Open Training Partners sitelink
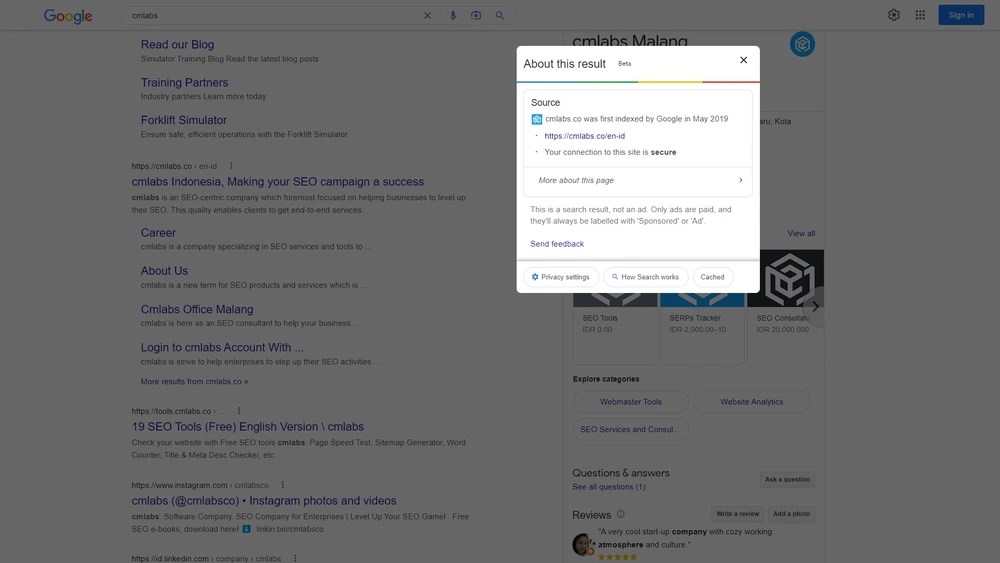Viewport: 1000px width, 563px height. click(184, 82)
